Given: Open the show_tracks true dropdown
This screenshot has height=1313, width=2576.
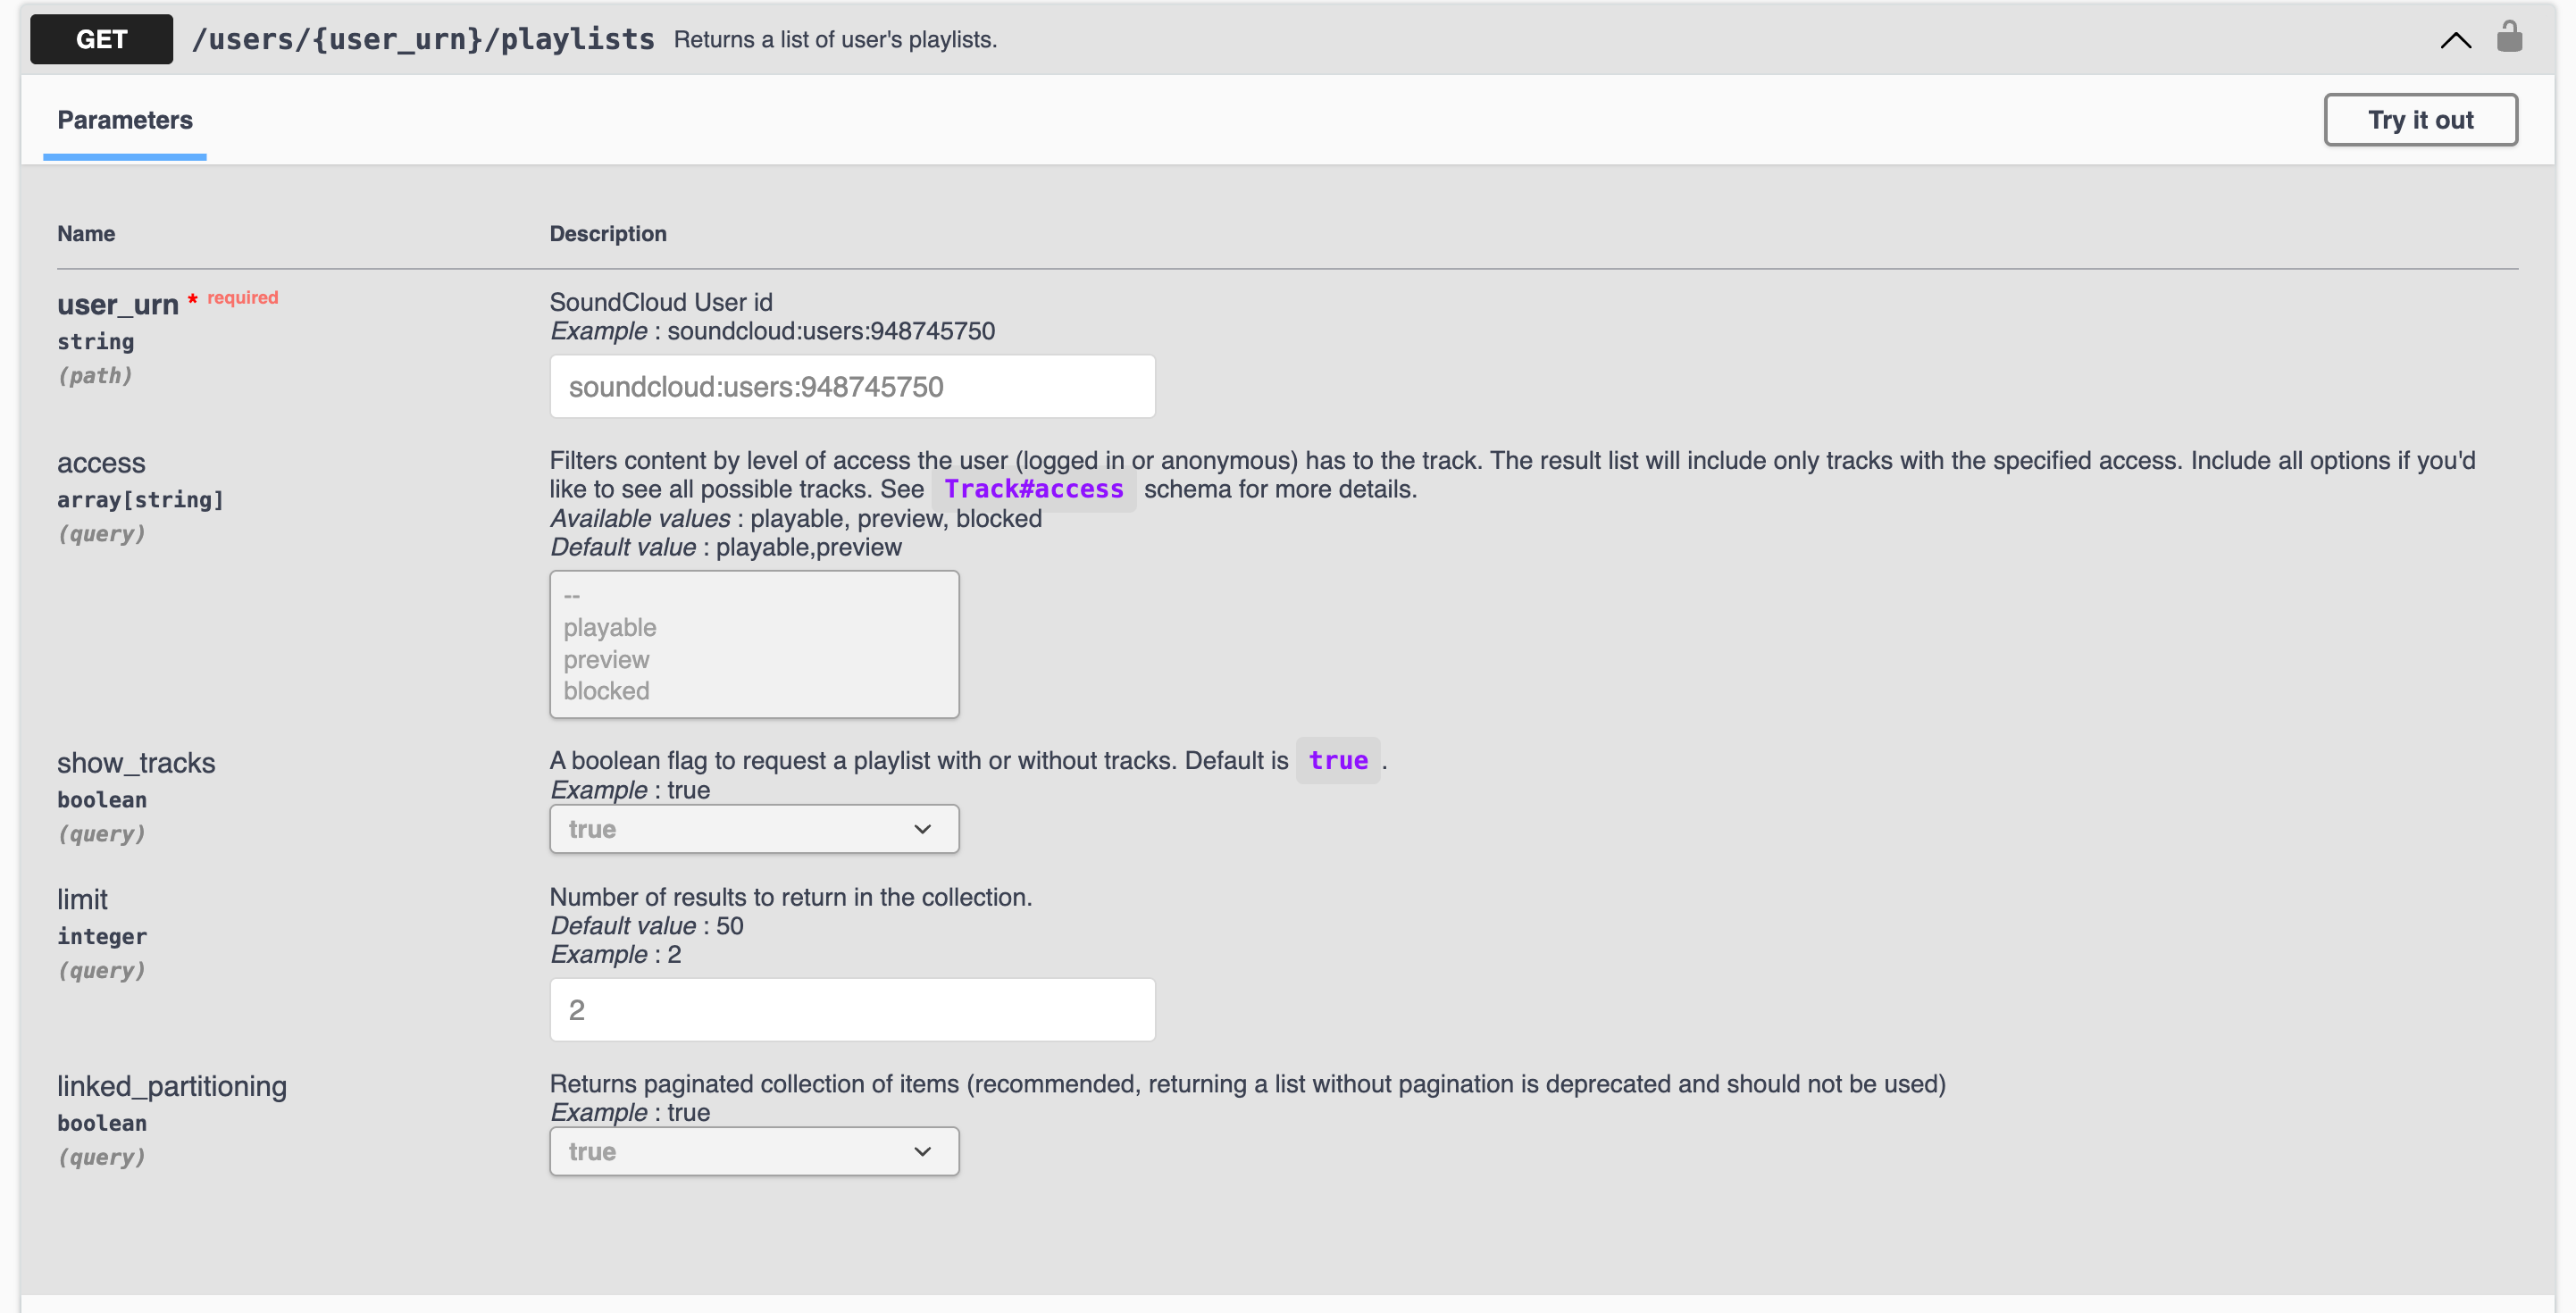Looking at the screenshot, I should [740, 829].
